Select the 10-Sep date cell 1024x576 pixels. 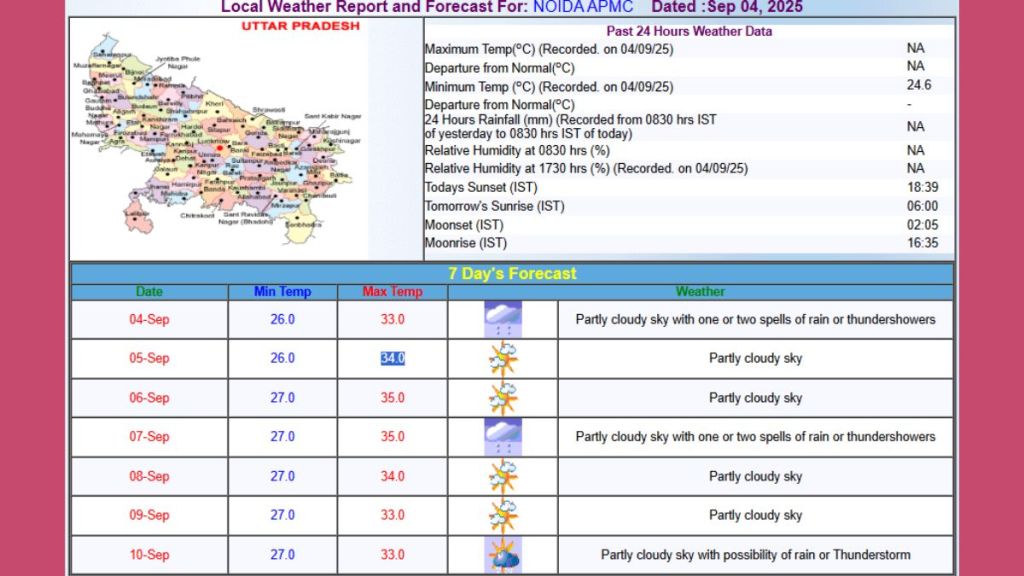149,554
